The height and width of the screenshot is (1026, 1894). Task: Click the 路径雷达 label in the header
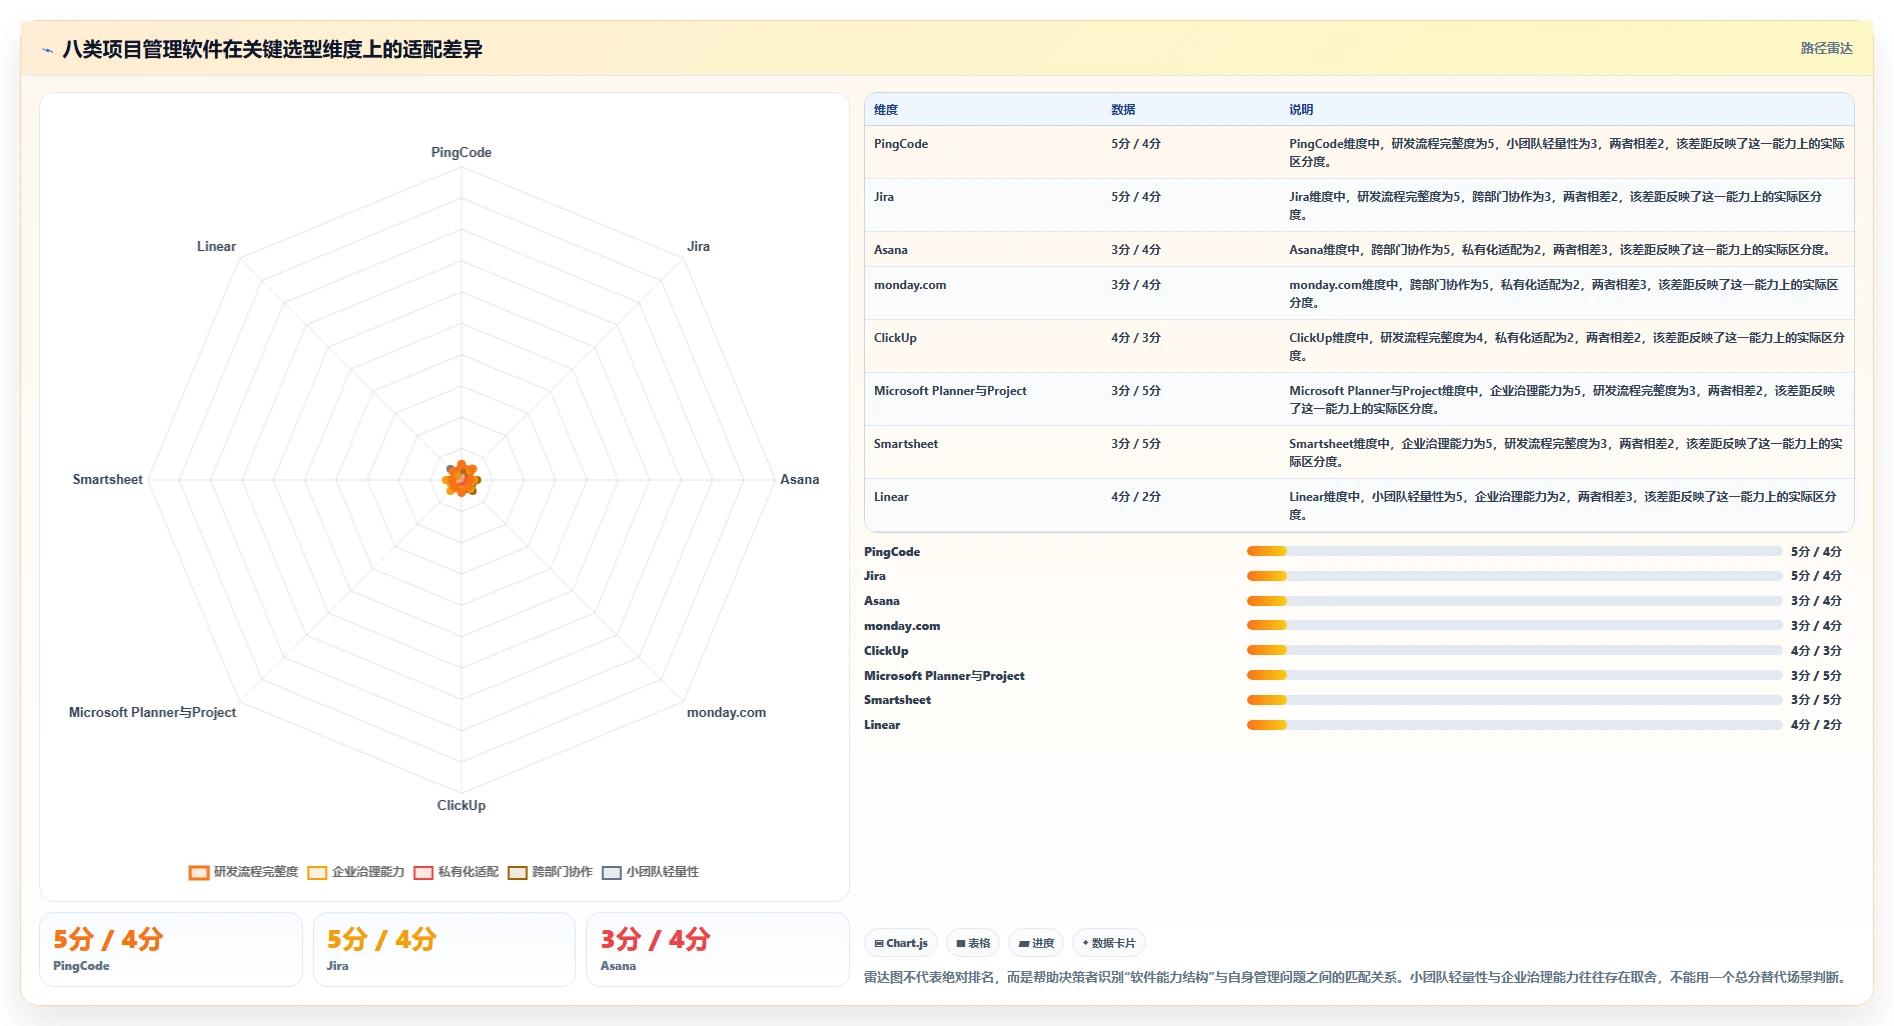pos(1826,48)
